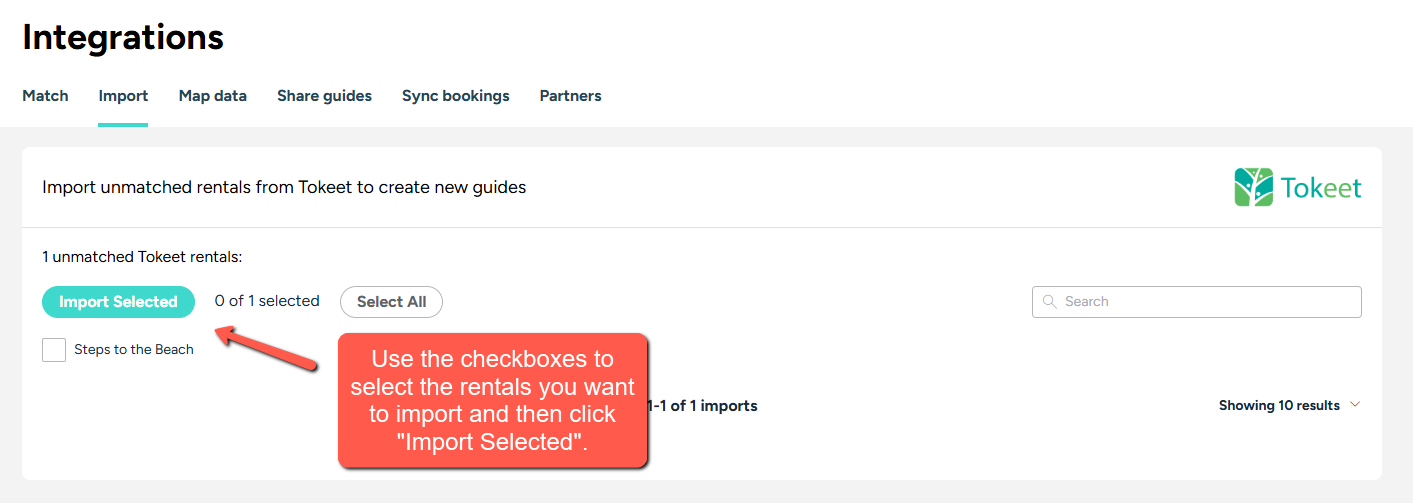
Task: Select the Steps to the Beach rental label
Action: (x=134, y=350)
